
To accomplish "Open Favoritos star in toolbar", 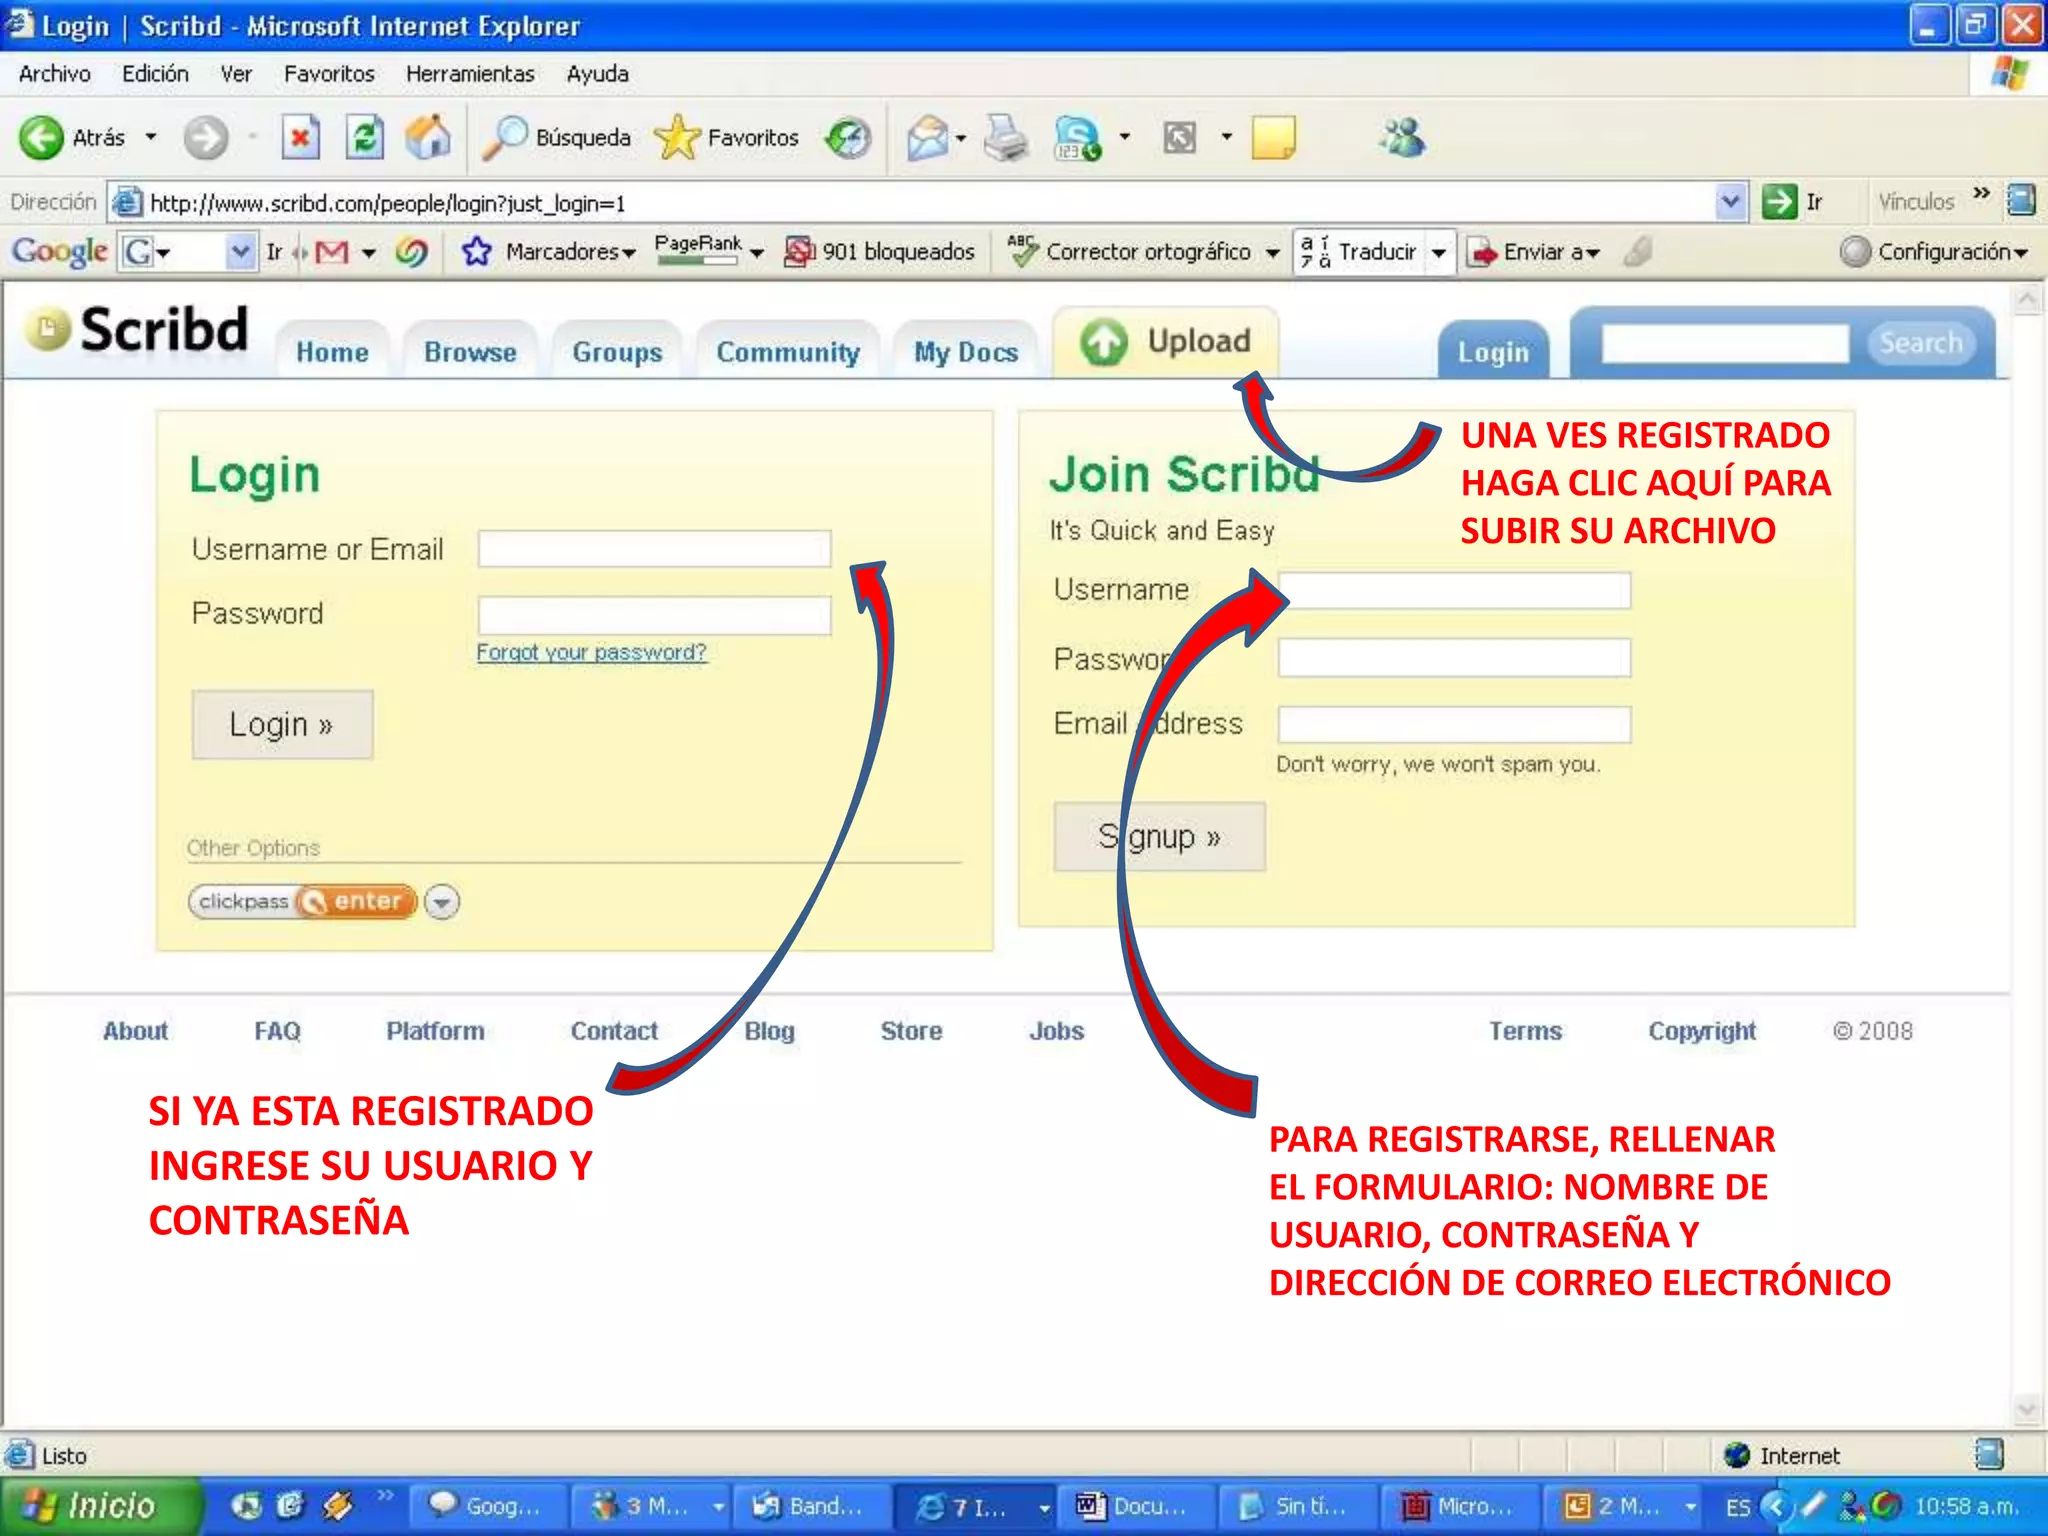I will pos(727,138).
